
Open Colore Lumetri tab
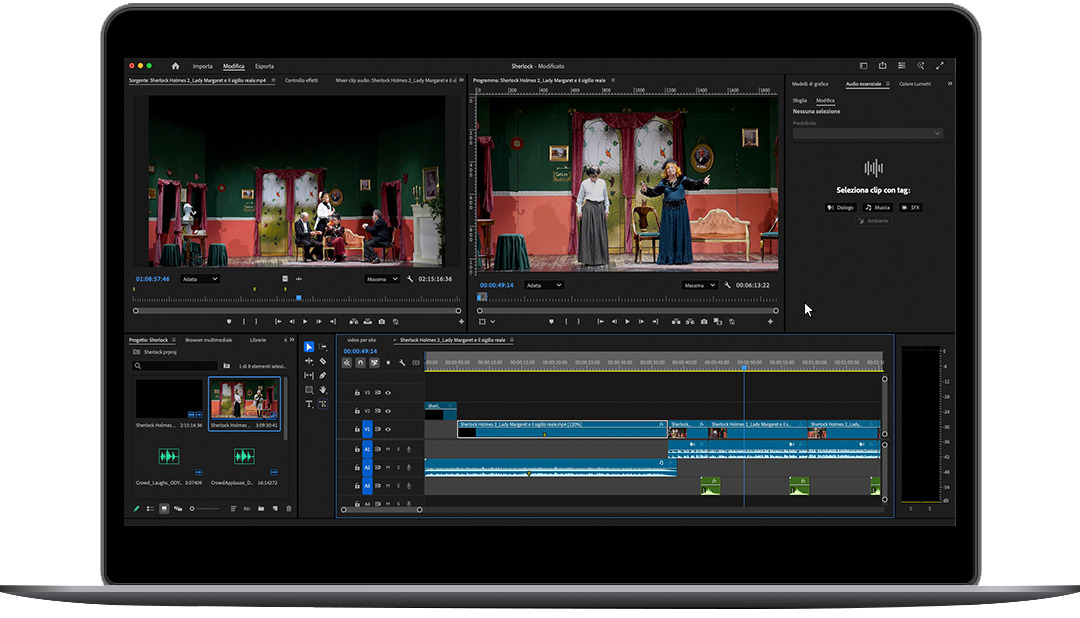(915, 84)
